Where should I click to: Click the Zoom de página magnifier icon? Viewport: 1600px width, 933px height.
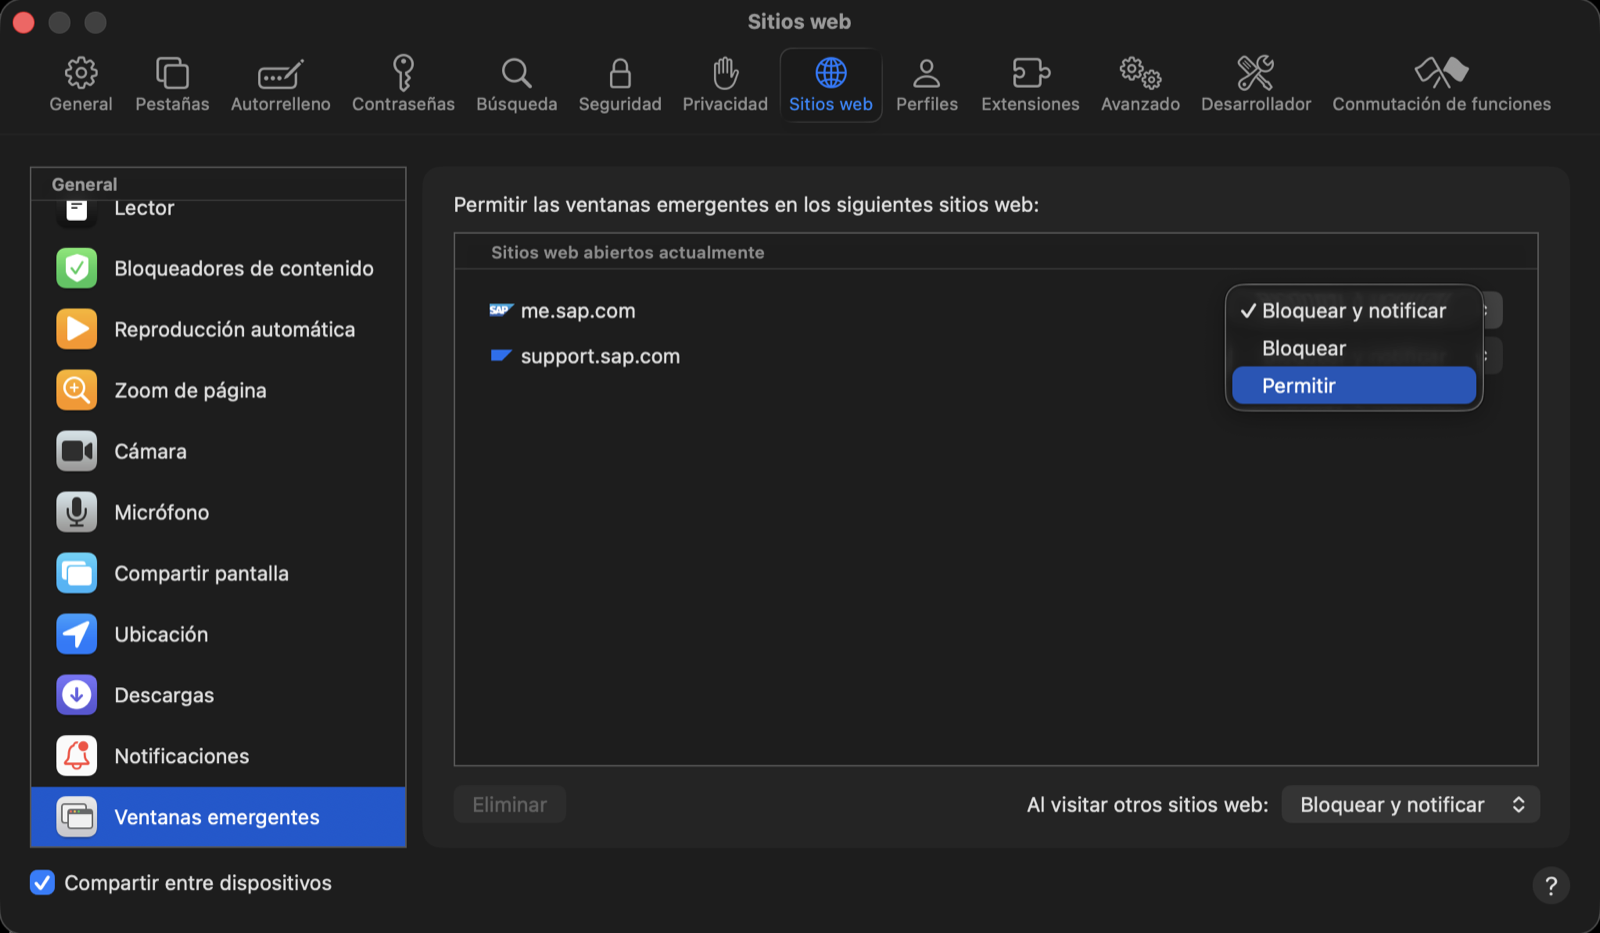(x=77, y=390)
